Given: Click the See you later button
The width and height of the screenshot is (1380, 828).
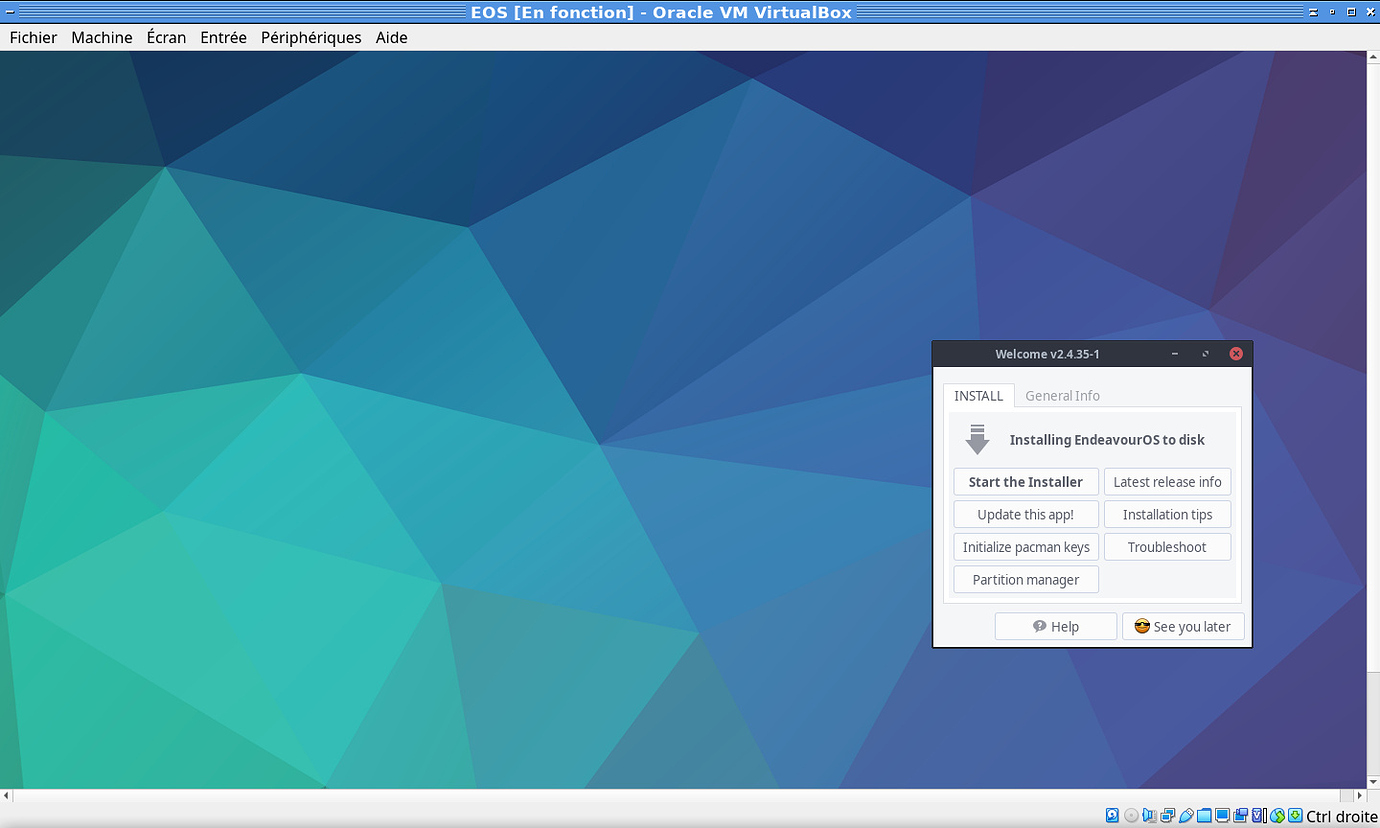Looking at the screenshot, I should (1183, 626).
